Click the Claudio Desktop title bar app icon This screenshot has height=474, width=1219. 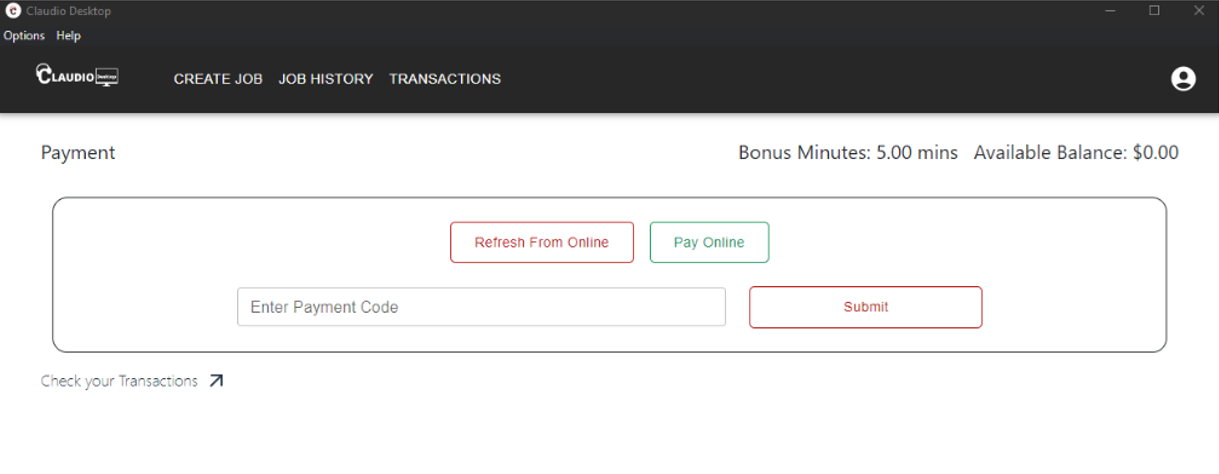13,11
